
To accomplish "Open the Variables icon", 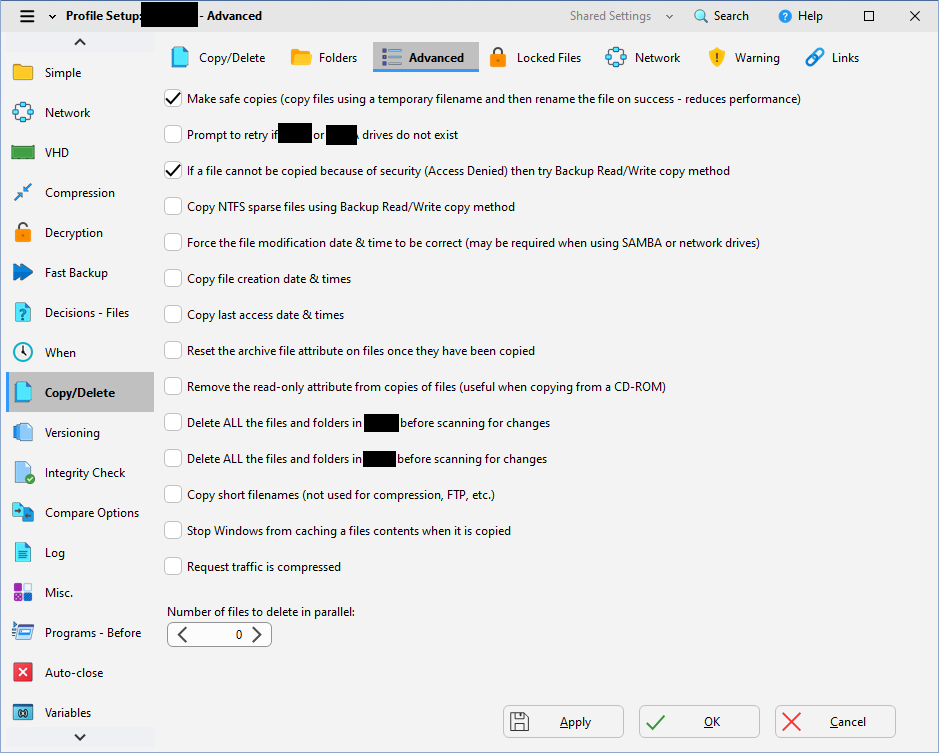I will [x=23, y=712].
